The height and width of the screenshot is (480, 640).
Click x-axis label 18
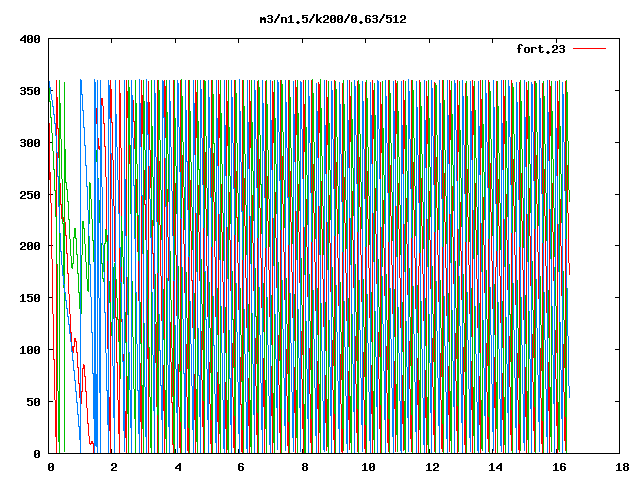point(622,467)
